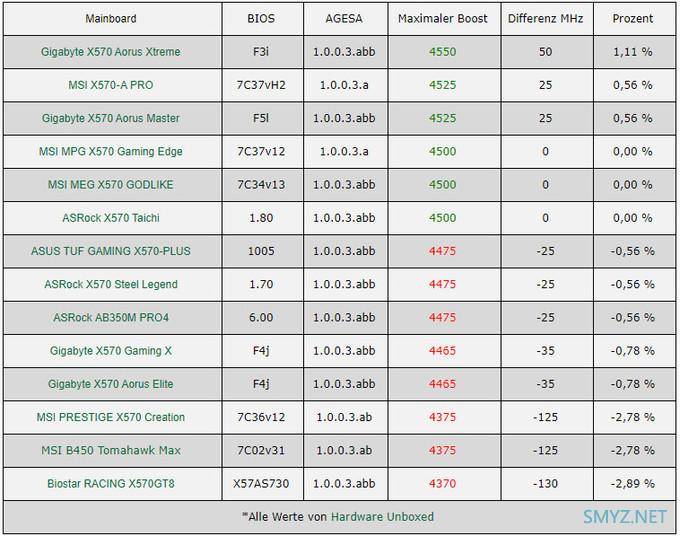
Task: Click boost value 4465 in Gigabyte X570 Gaming X row
Action: [443, 351]
